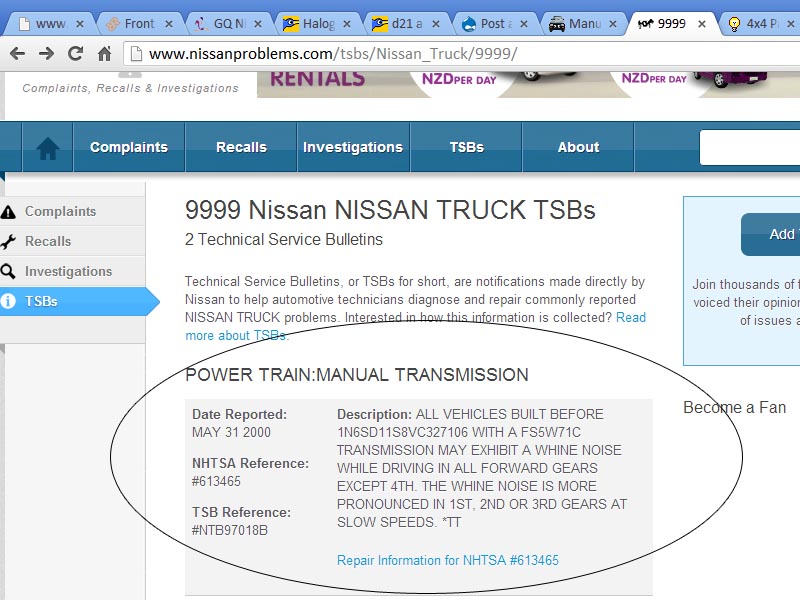Click the browser address bar URL
This screenshot has height=600, width=800.
coord(332,54)
